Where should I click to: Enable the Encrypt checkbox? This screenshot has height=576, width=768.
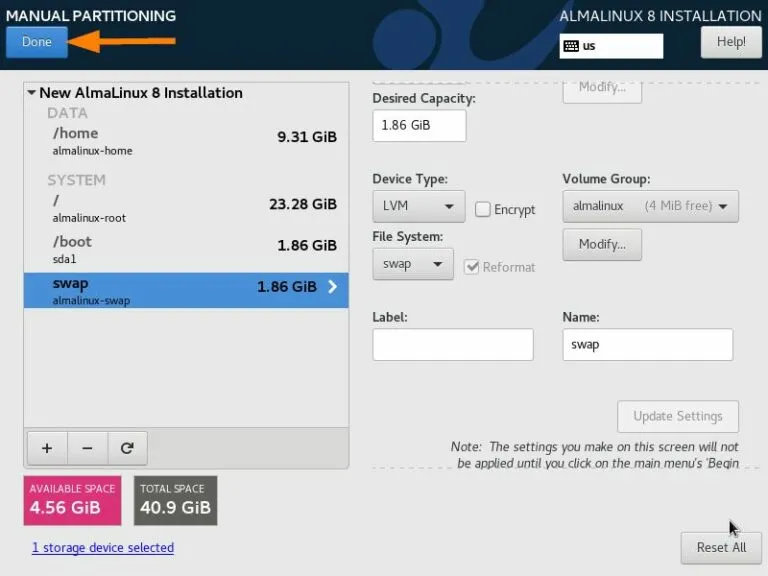(482, 210)
